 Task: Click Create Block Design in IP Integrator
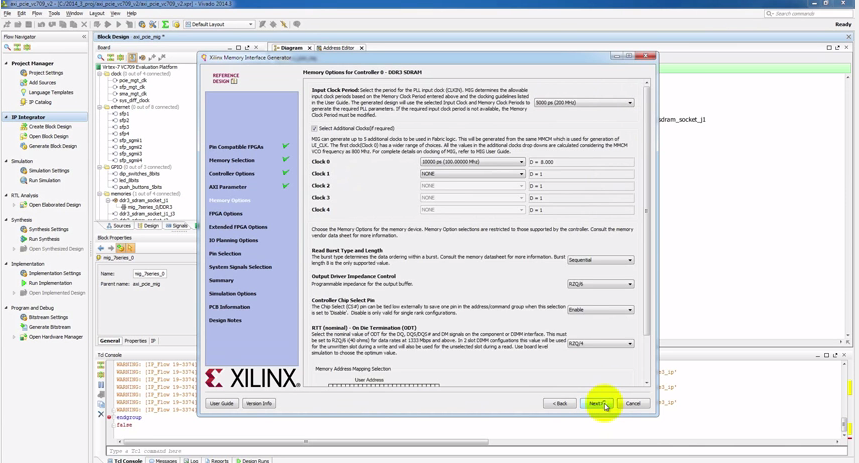[x=50, y=127]
